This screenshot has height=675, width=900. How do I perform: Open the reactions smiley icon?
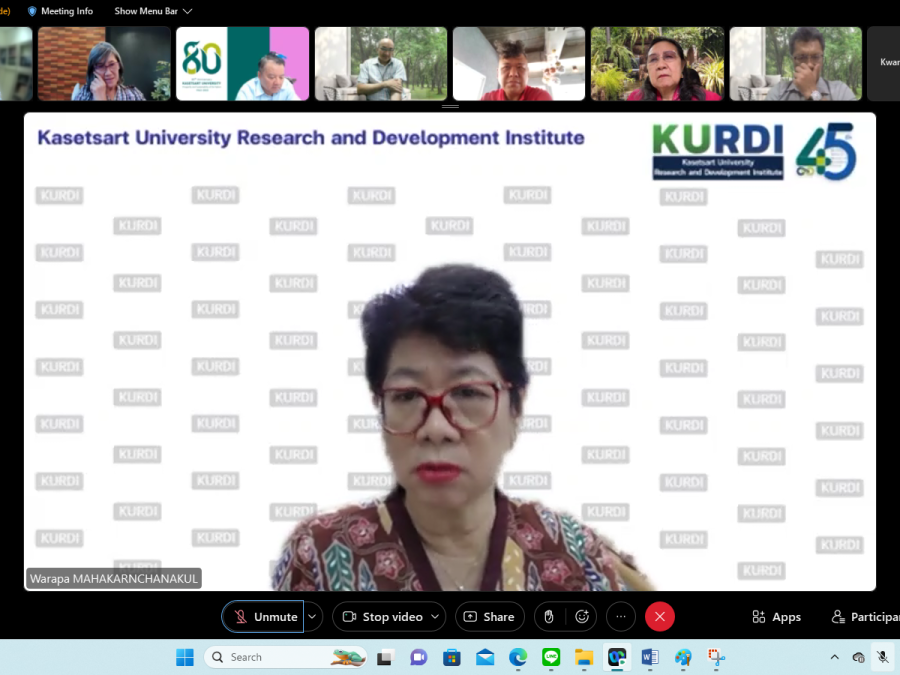tap(582, 617)
